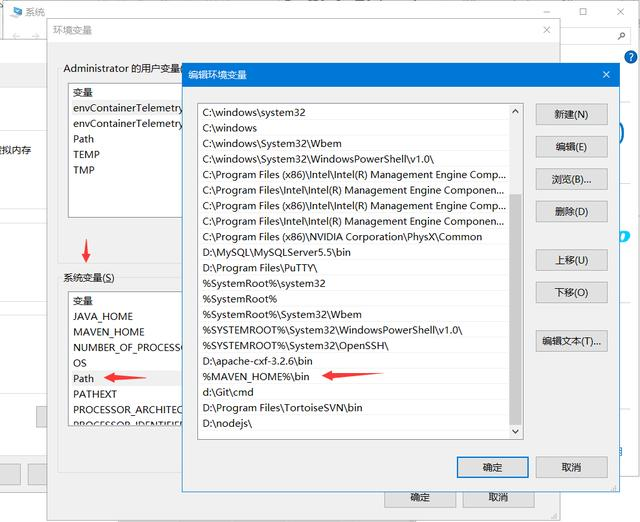Select PATHEXT in system variables

point(126,394)
